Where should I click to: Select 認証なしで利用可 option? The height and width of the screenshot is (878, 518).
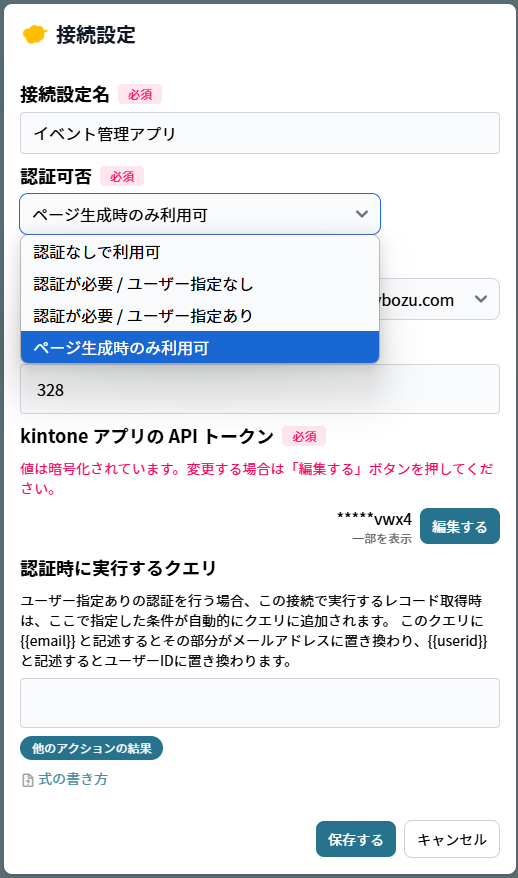click(x=200, y=252)
